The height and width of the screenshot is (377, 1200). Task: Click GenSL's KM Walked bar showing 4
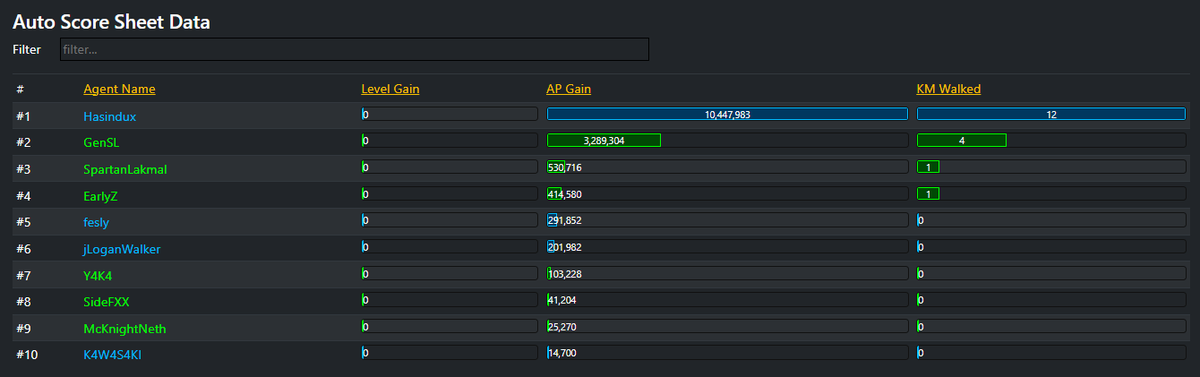1051,140
